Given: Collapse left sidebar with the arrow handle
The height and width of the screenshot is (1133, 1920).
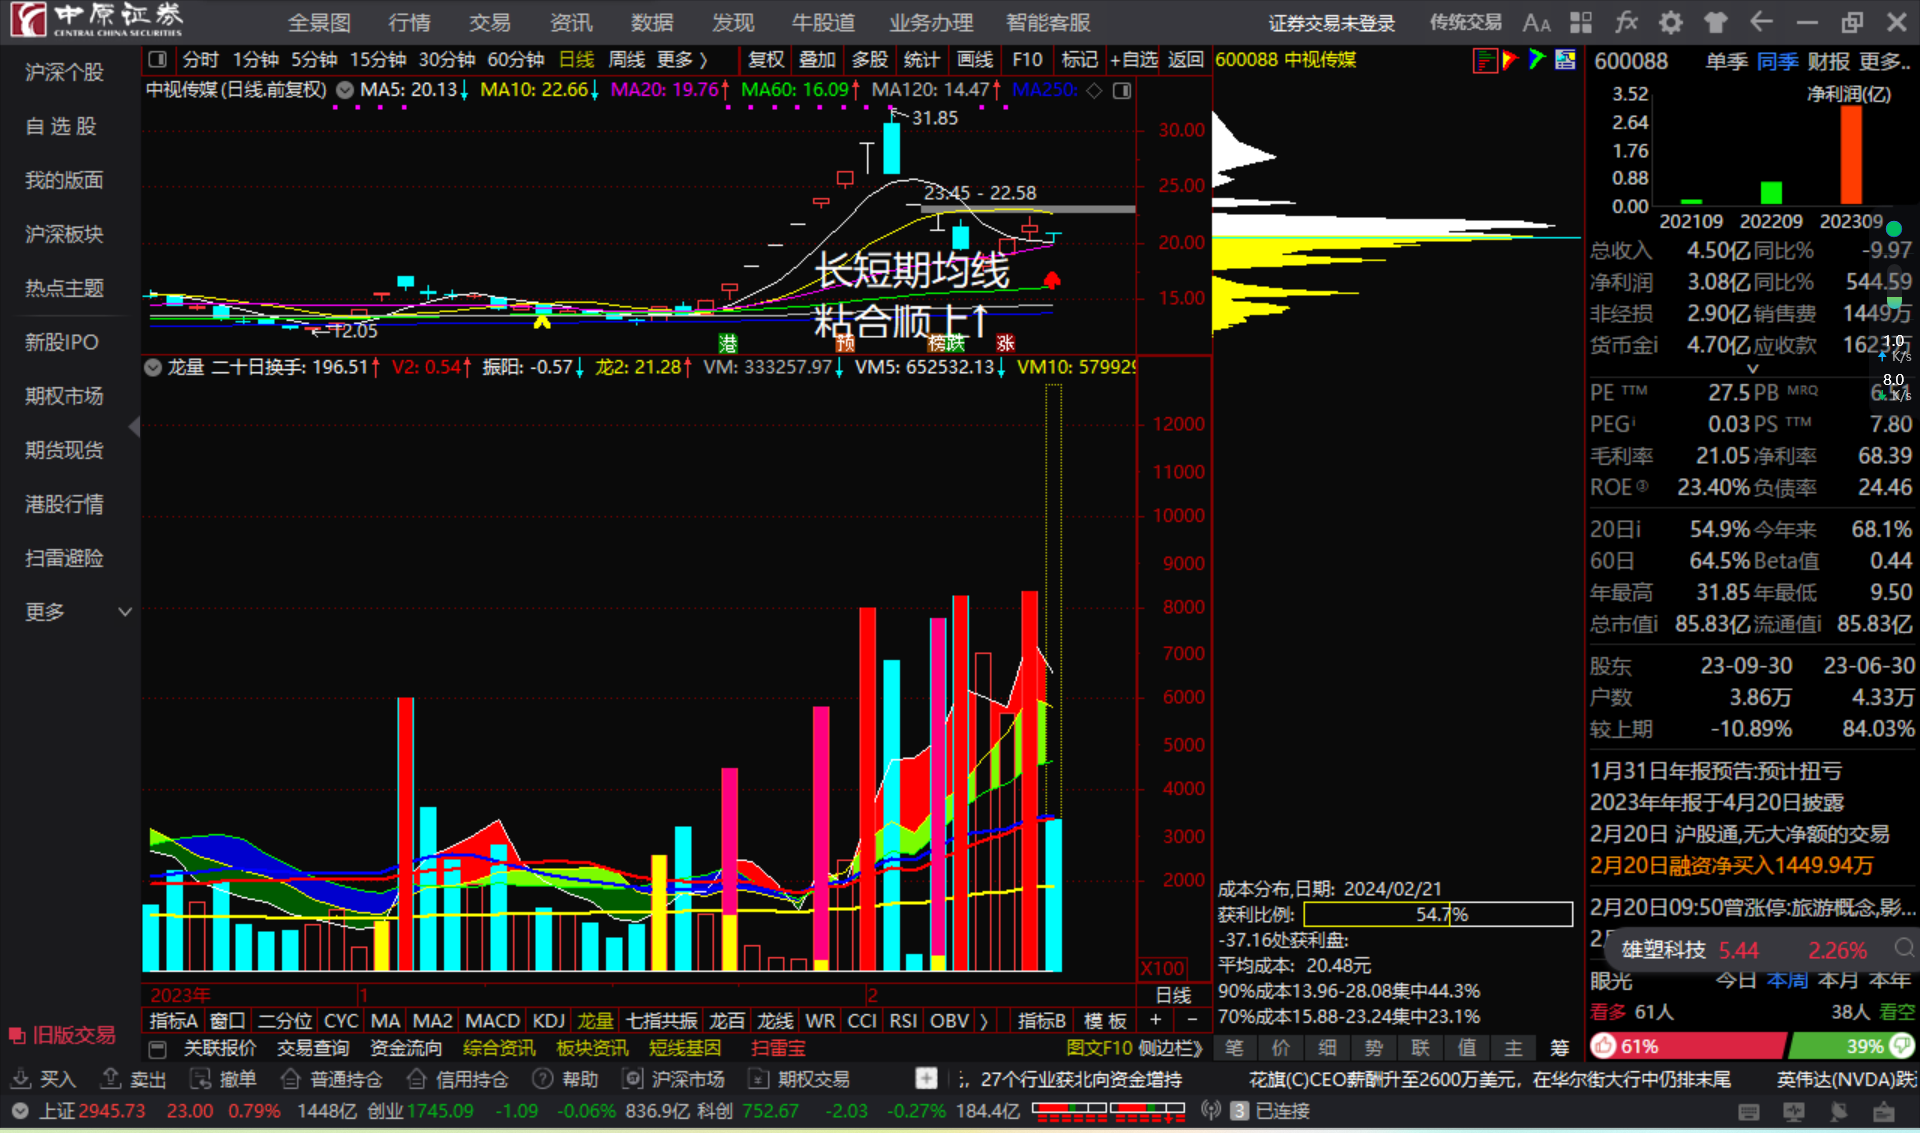Looking at the screenshot, I should (x=134, y=427).
